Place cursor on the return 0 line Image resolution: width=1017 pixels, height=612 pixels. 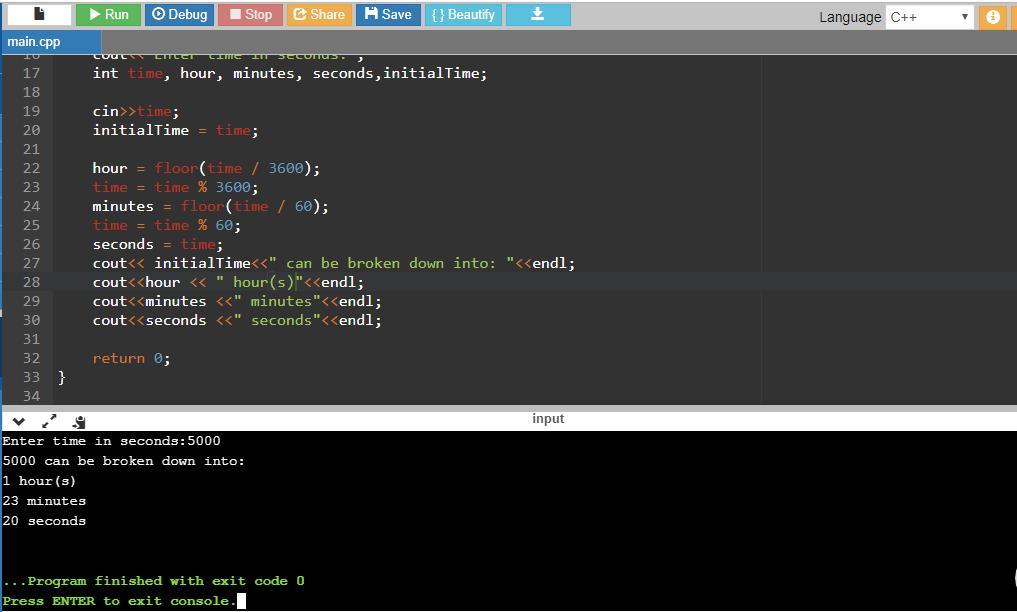click(131, 358)
